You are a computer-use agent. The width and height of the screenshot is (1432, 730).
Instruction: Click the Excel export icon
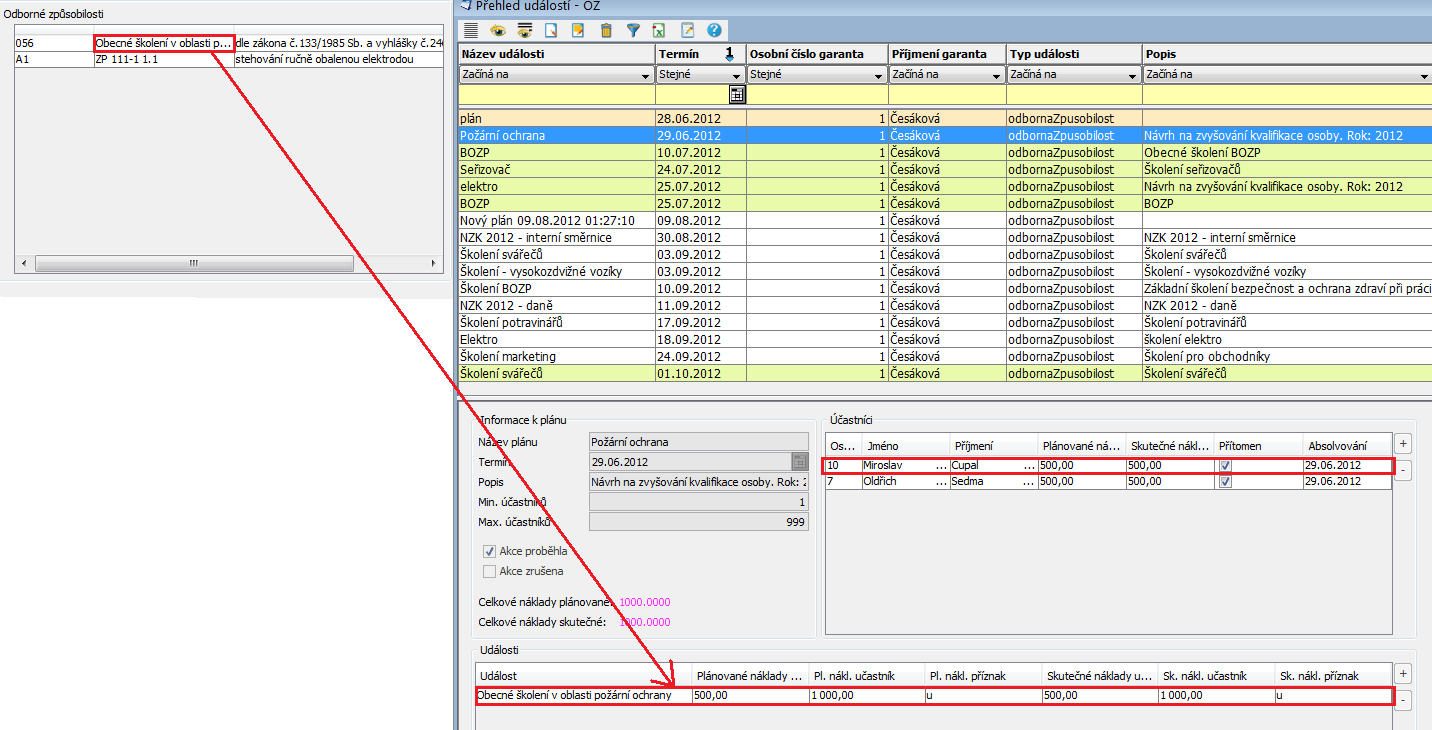tap(659, 31)
